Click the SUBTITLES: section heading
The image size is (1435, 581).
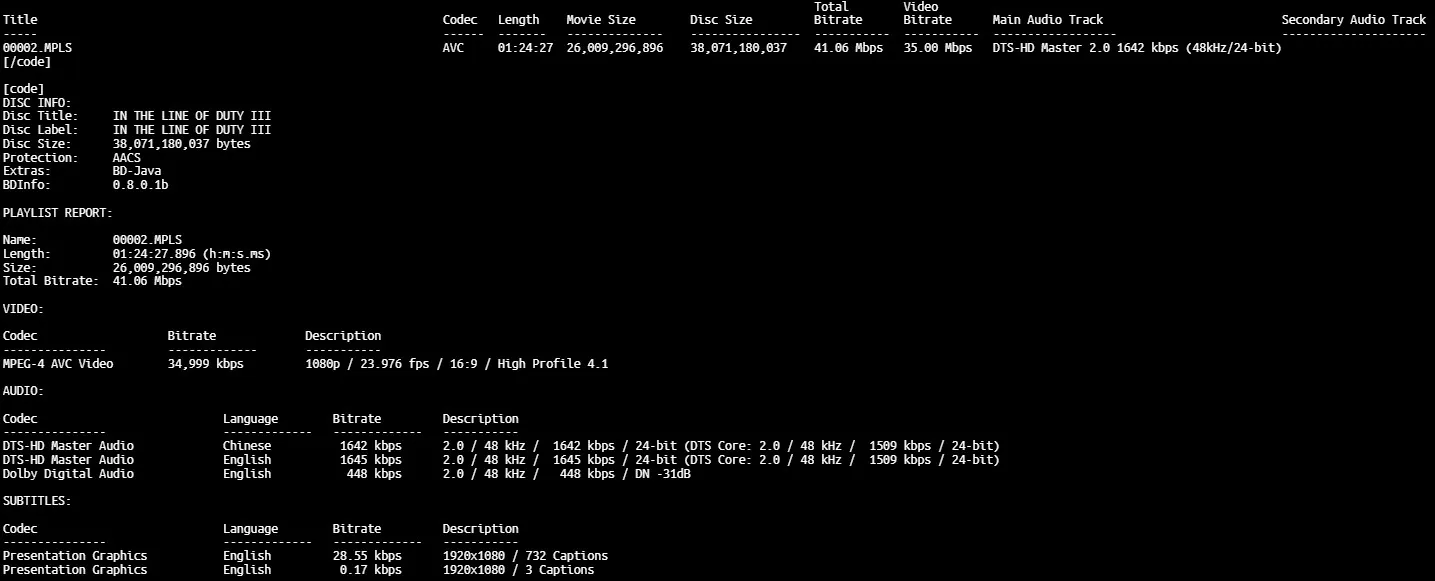(x=37, y=501)
